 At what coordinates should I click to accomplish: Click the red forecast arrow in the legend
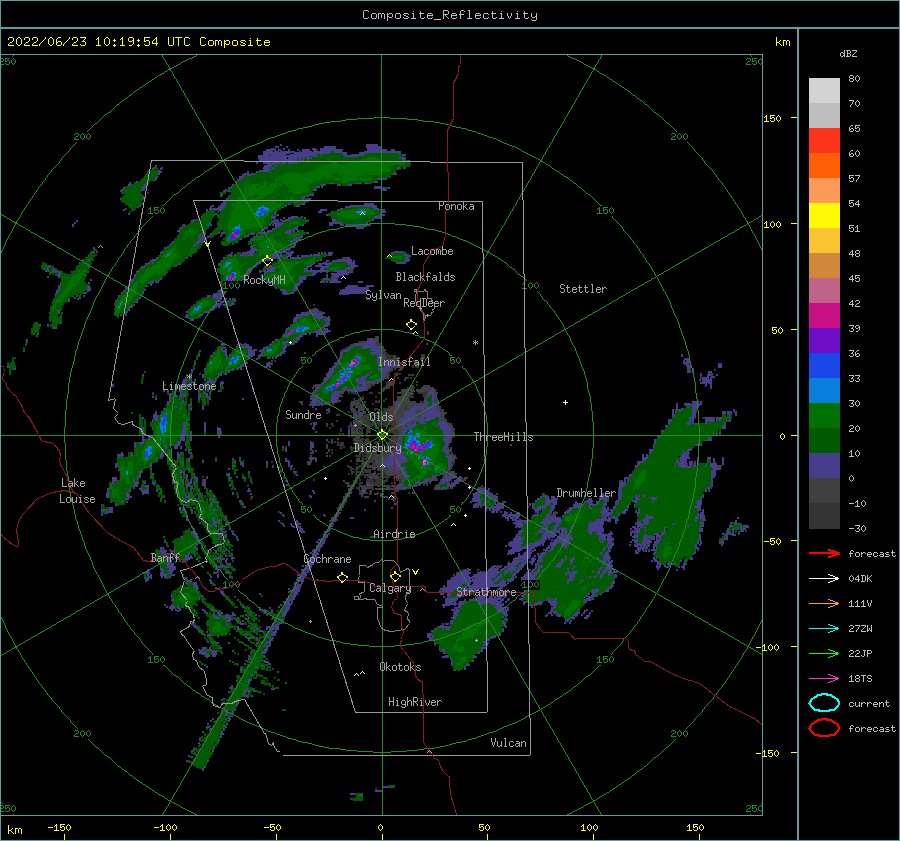pos(824,553)
